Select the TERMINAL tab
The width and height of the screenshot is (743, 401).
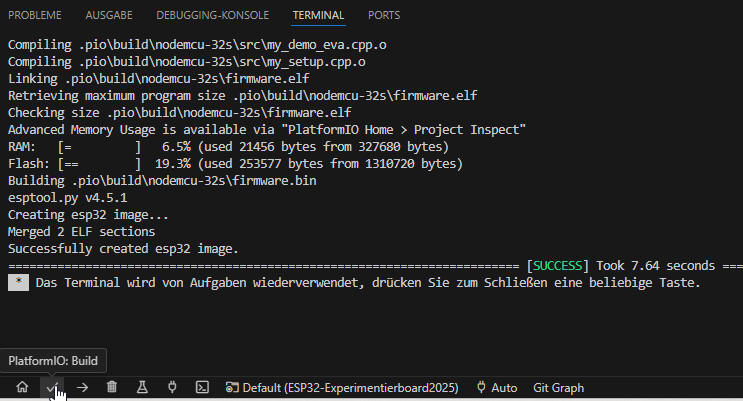click(x=318, y=16)
